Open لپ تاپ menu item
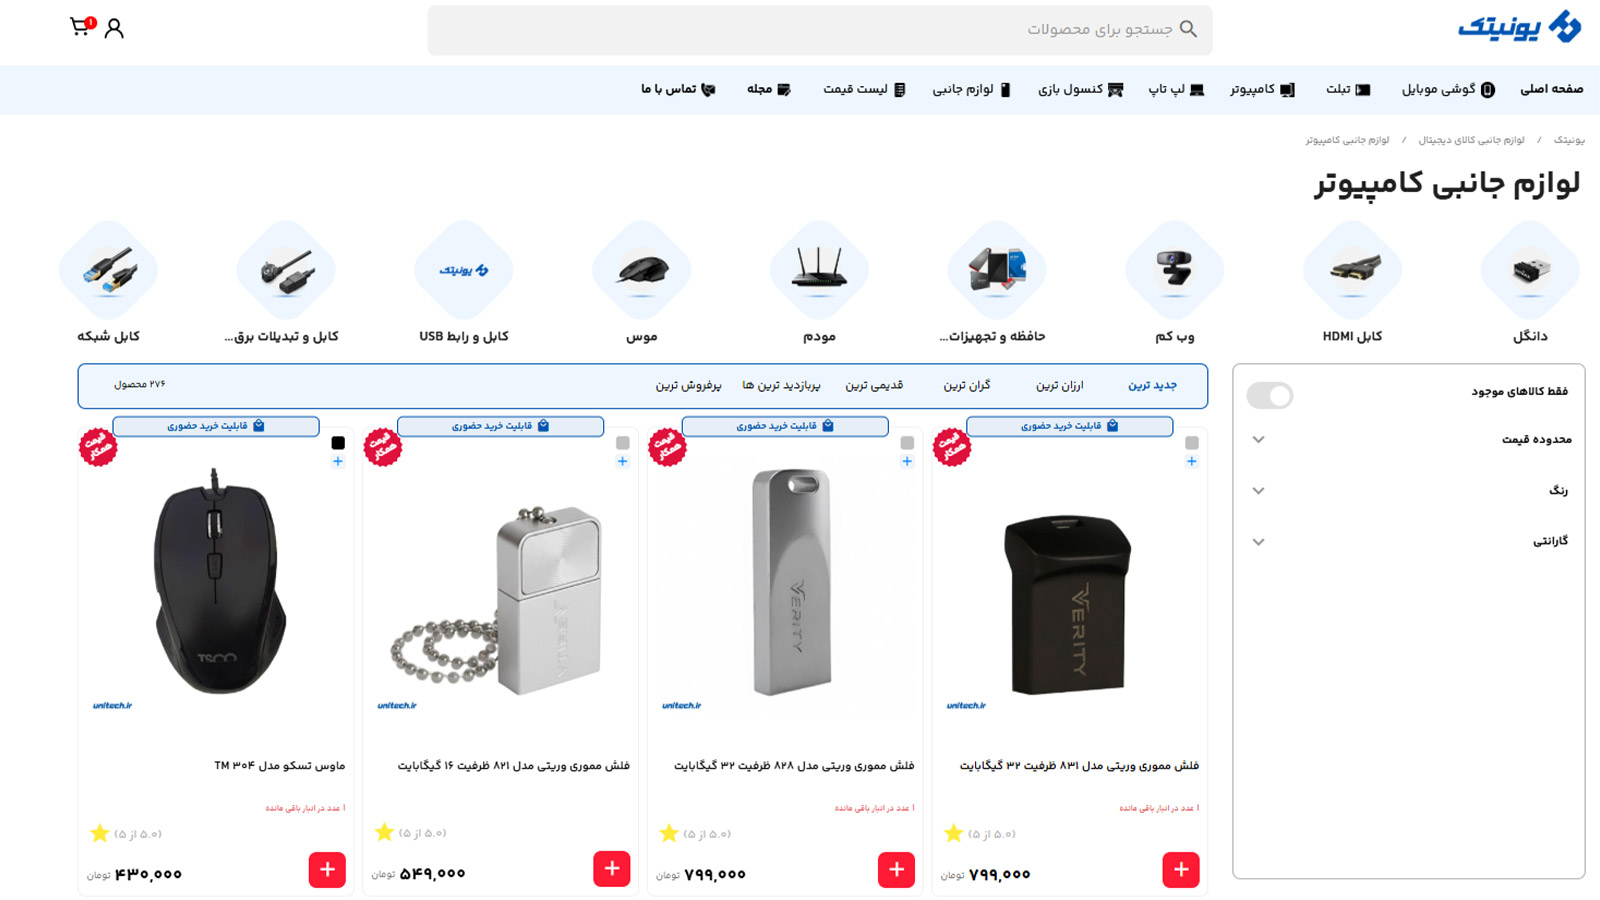This screenshot has width=1600, height=900. tap(1176, 89)
